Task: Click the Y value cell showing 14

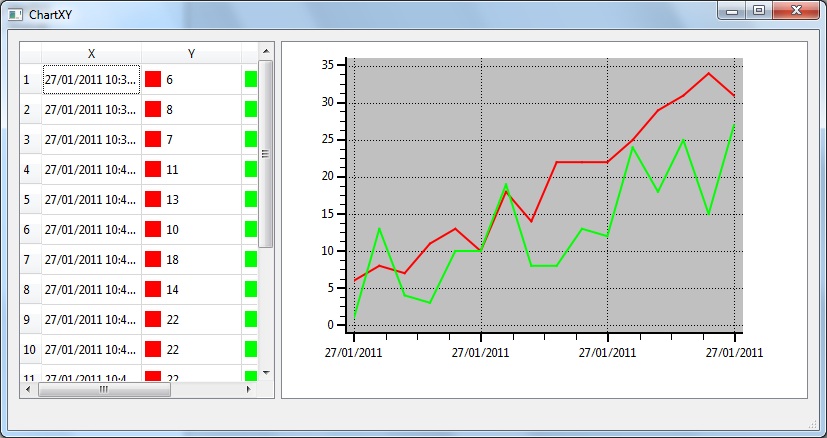Action: (191, 289)
